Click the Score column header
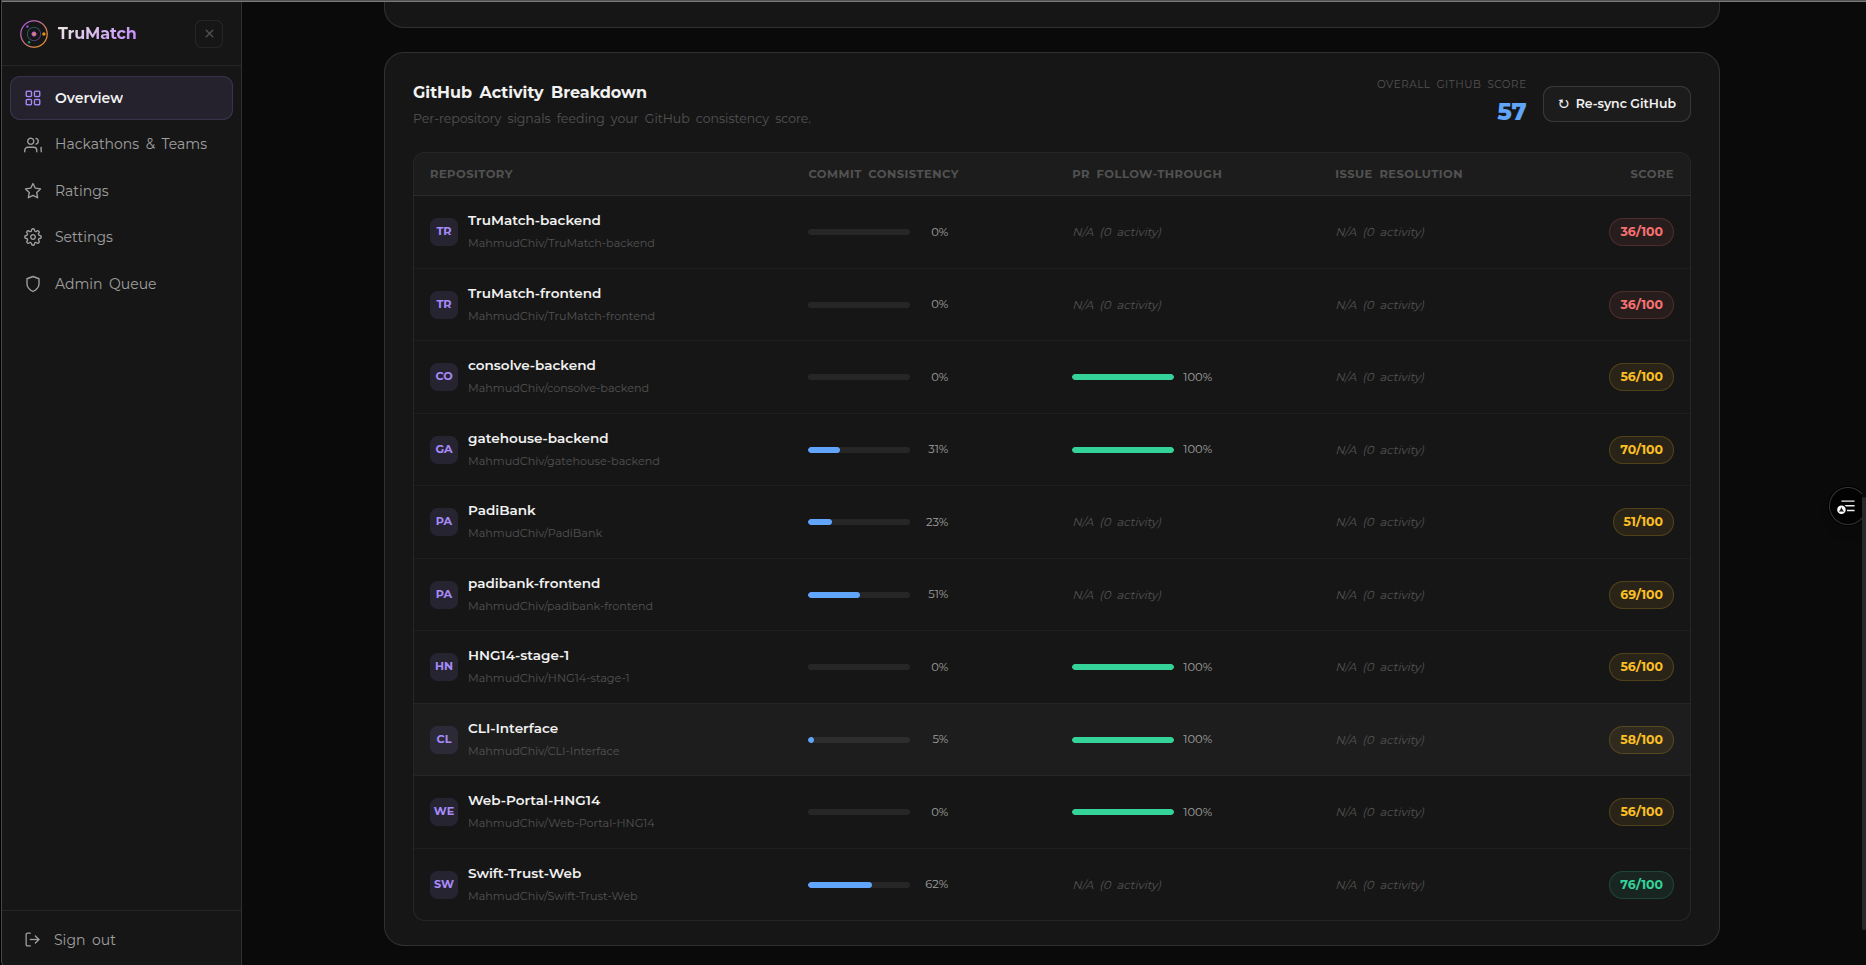This screenshot has width=1866, height=965. point(1652,175)
